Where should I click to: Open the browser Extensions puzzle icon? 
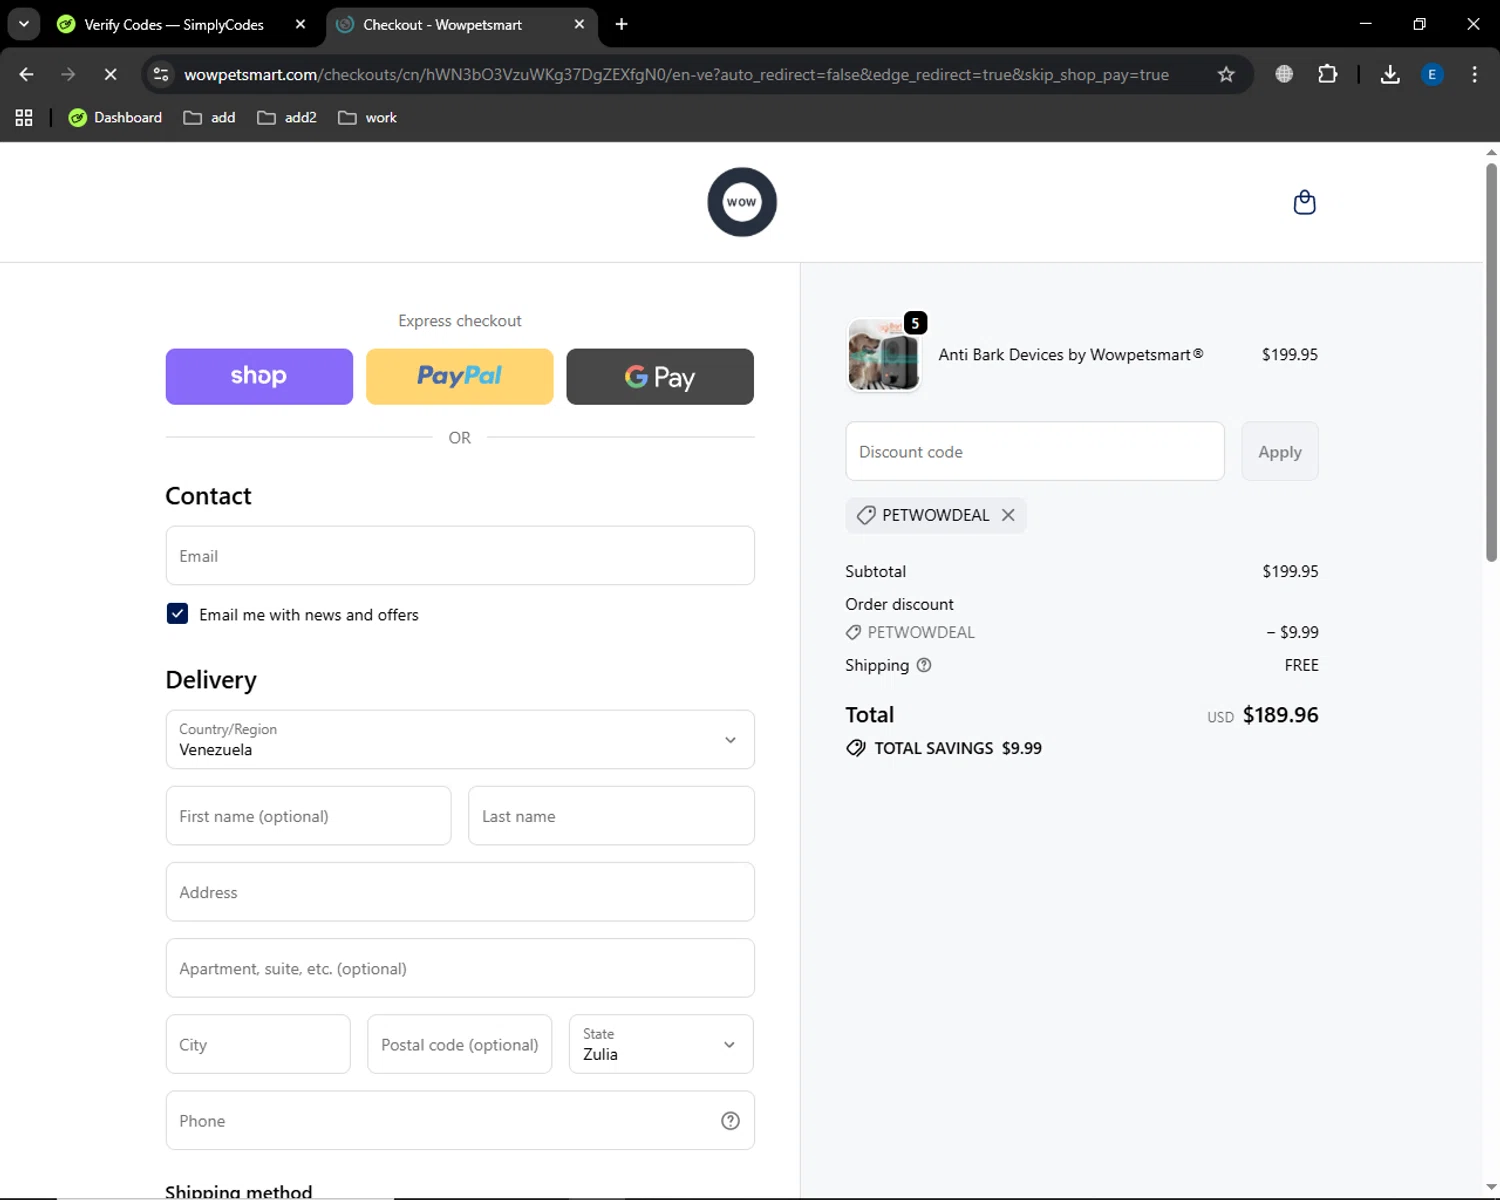click(1327, 74)
